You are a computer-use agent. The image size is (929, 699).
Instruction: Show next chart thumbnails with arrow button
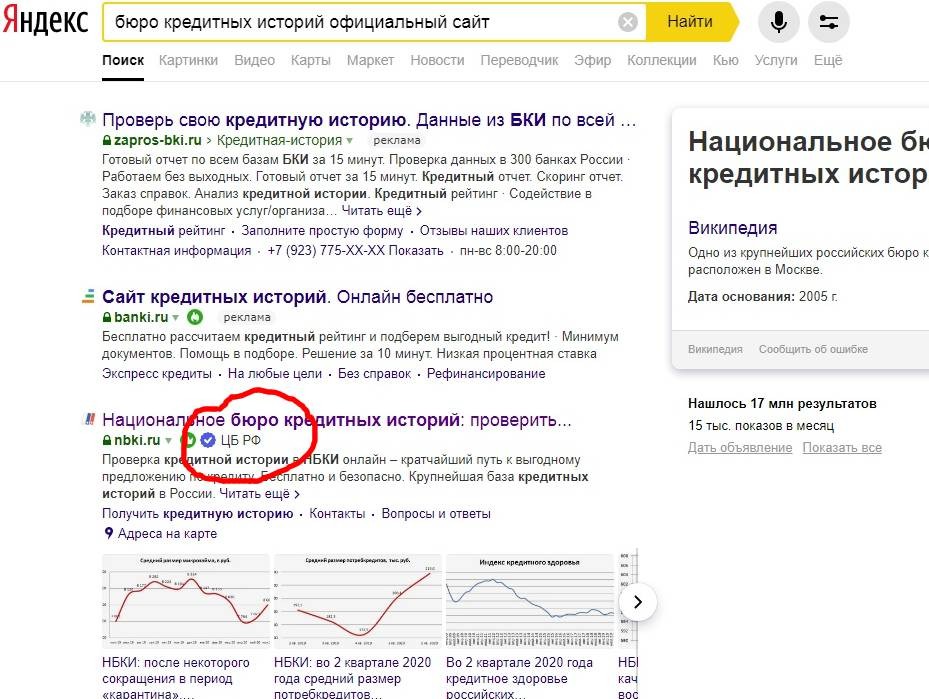click(638, 602)
